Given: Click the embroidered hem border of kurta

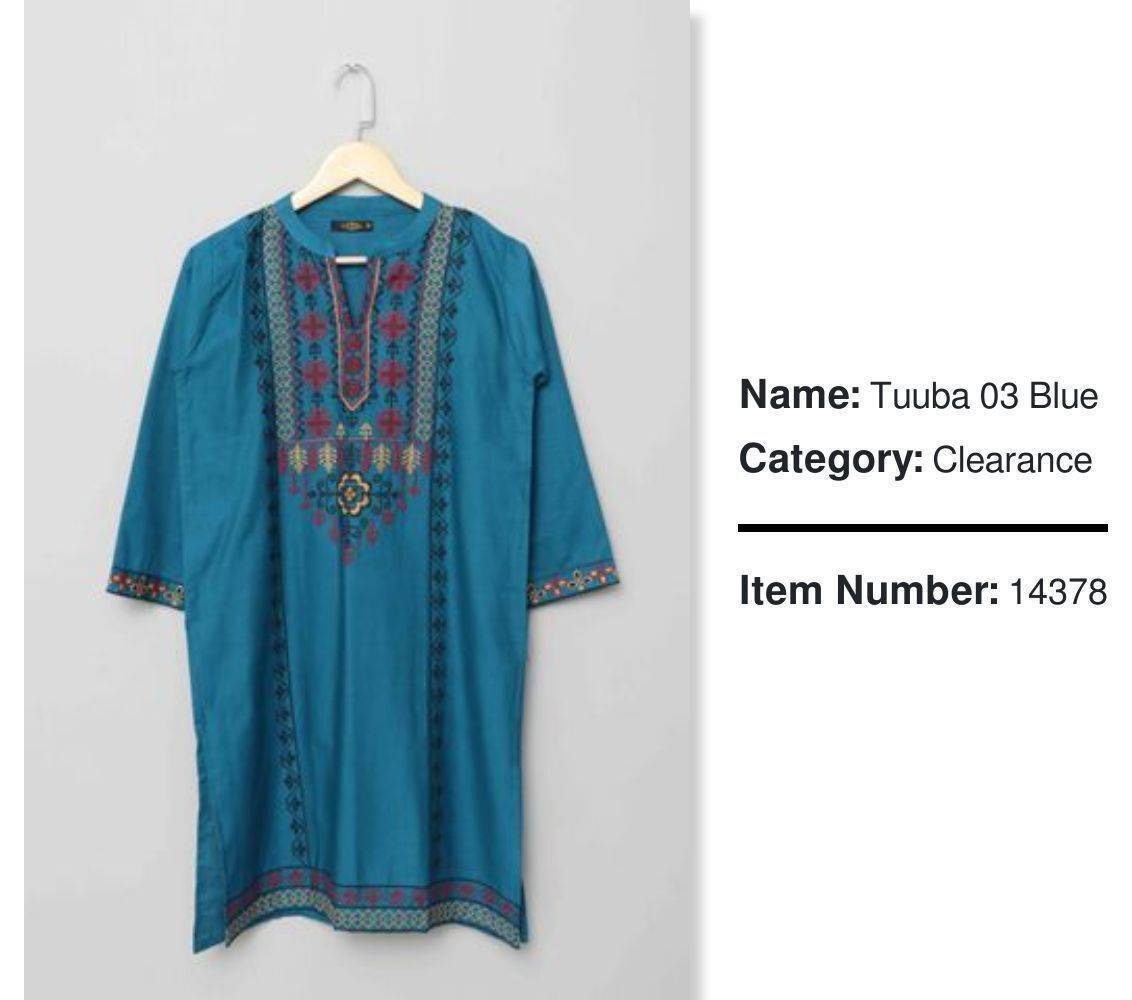Looking at the screenshot, I should coord(373,906).
